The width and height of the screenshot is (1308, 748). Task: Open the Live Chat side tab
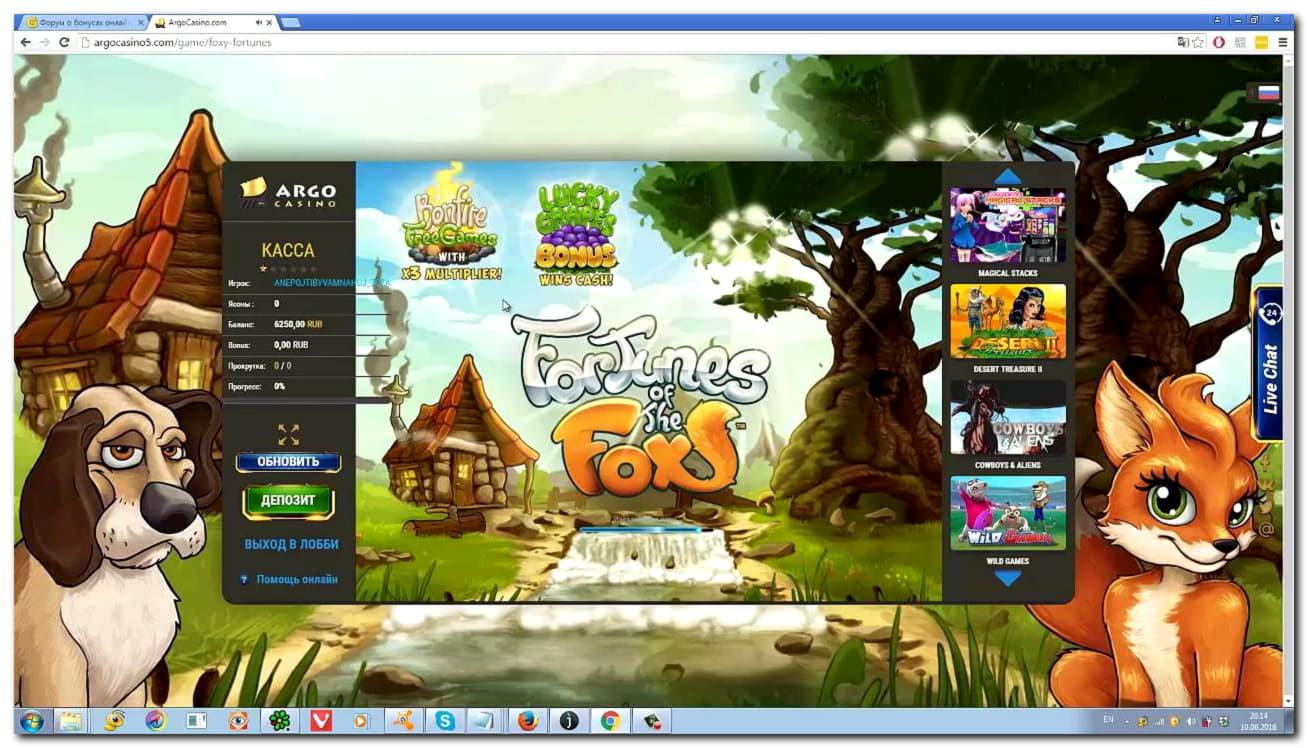click(x=1268, y=364)
